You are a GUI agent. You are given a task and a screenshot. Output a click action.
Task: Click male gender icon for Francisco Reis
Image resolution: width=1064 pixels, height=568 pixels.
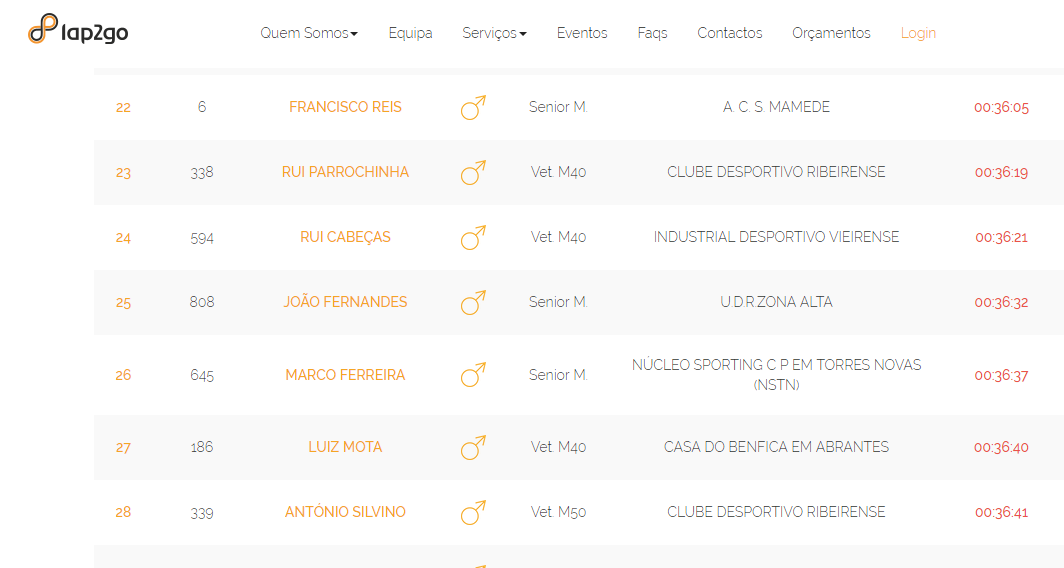(473, 107)
